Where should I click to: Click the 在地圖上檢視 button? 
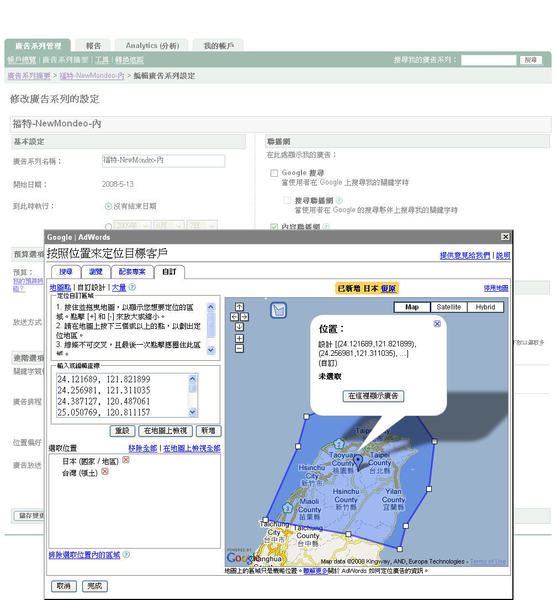(x=165, y=431)
